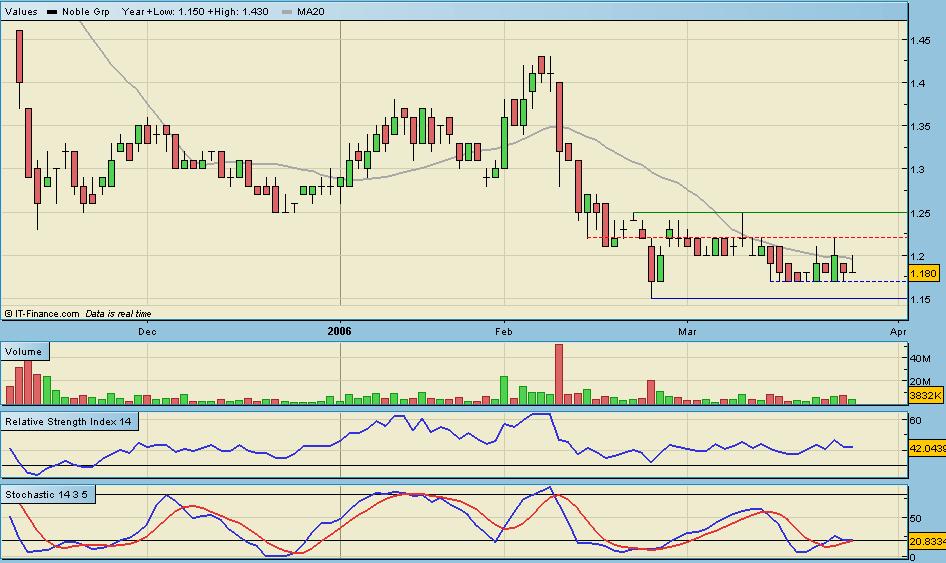The width and height of the screenshot is (946, 563).
Task: Click the 1.35 price axis label
Action: tap(920, 127)
